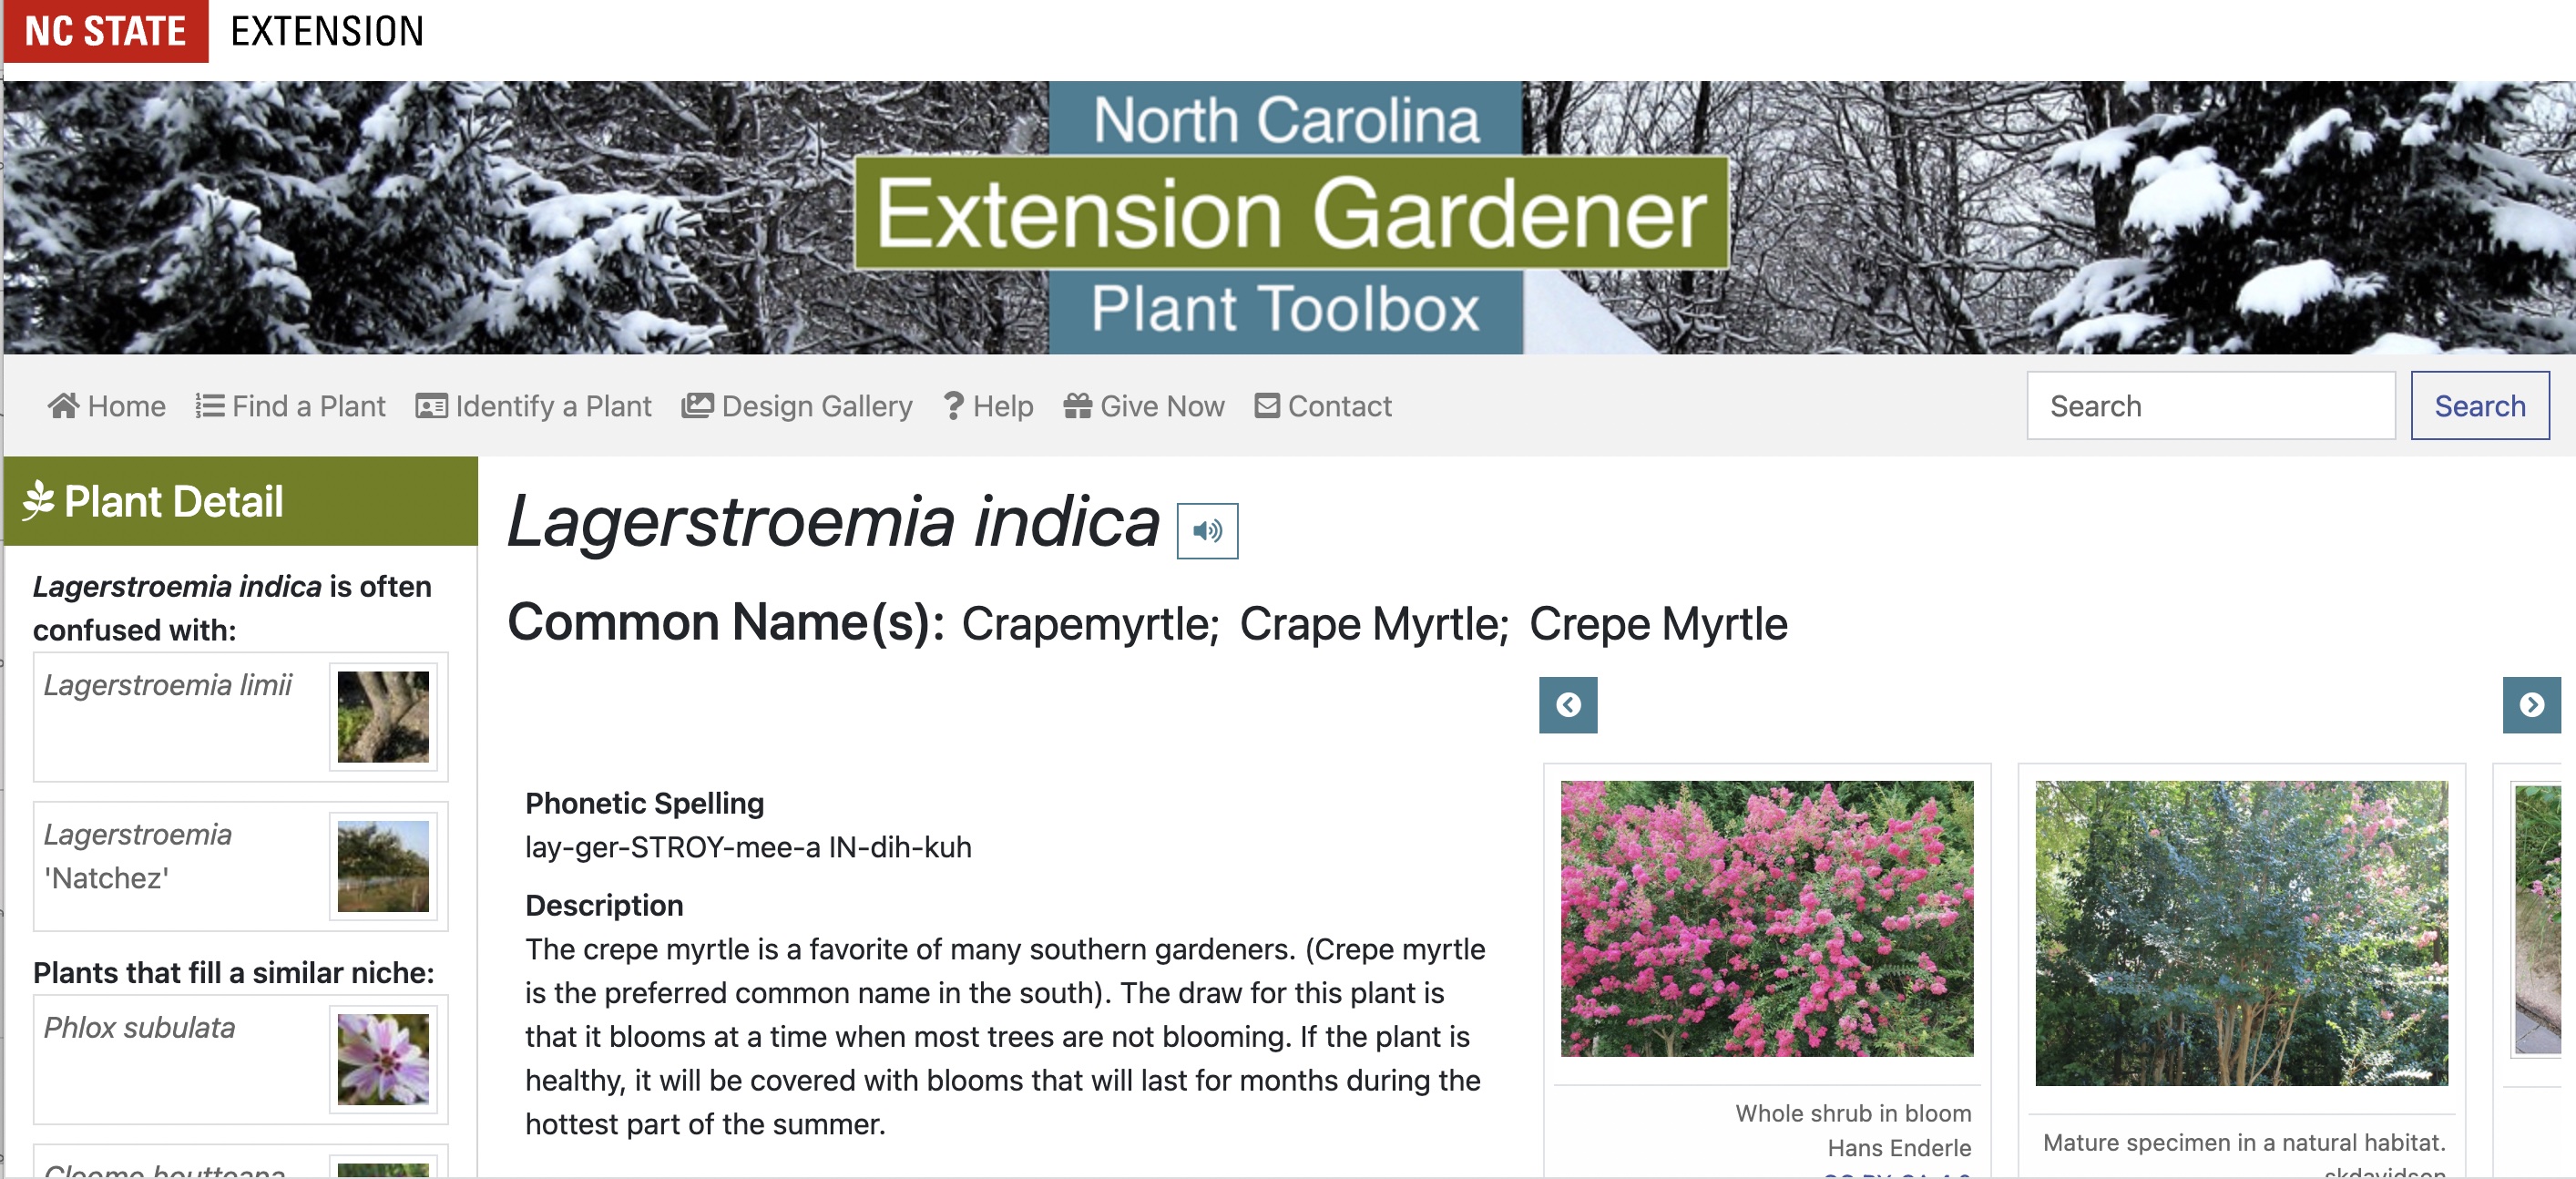Viewport: 2576px width, 1179px height.
Task: Open the Find a Plant menu item
Action: [x=292, y=405]
